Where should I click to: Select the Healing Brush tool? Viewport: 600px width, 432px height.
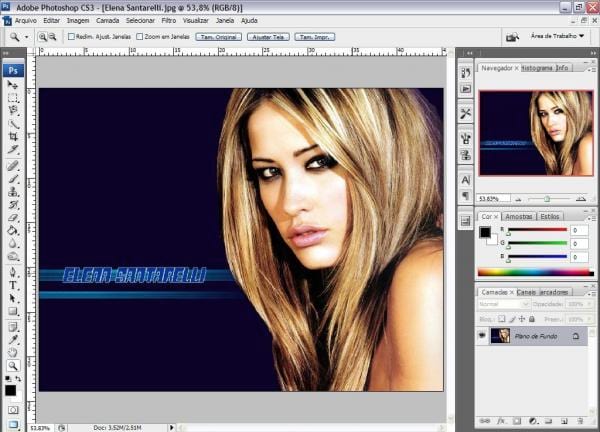[x=13, y=166]
